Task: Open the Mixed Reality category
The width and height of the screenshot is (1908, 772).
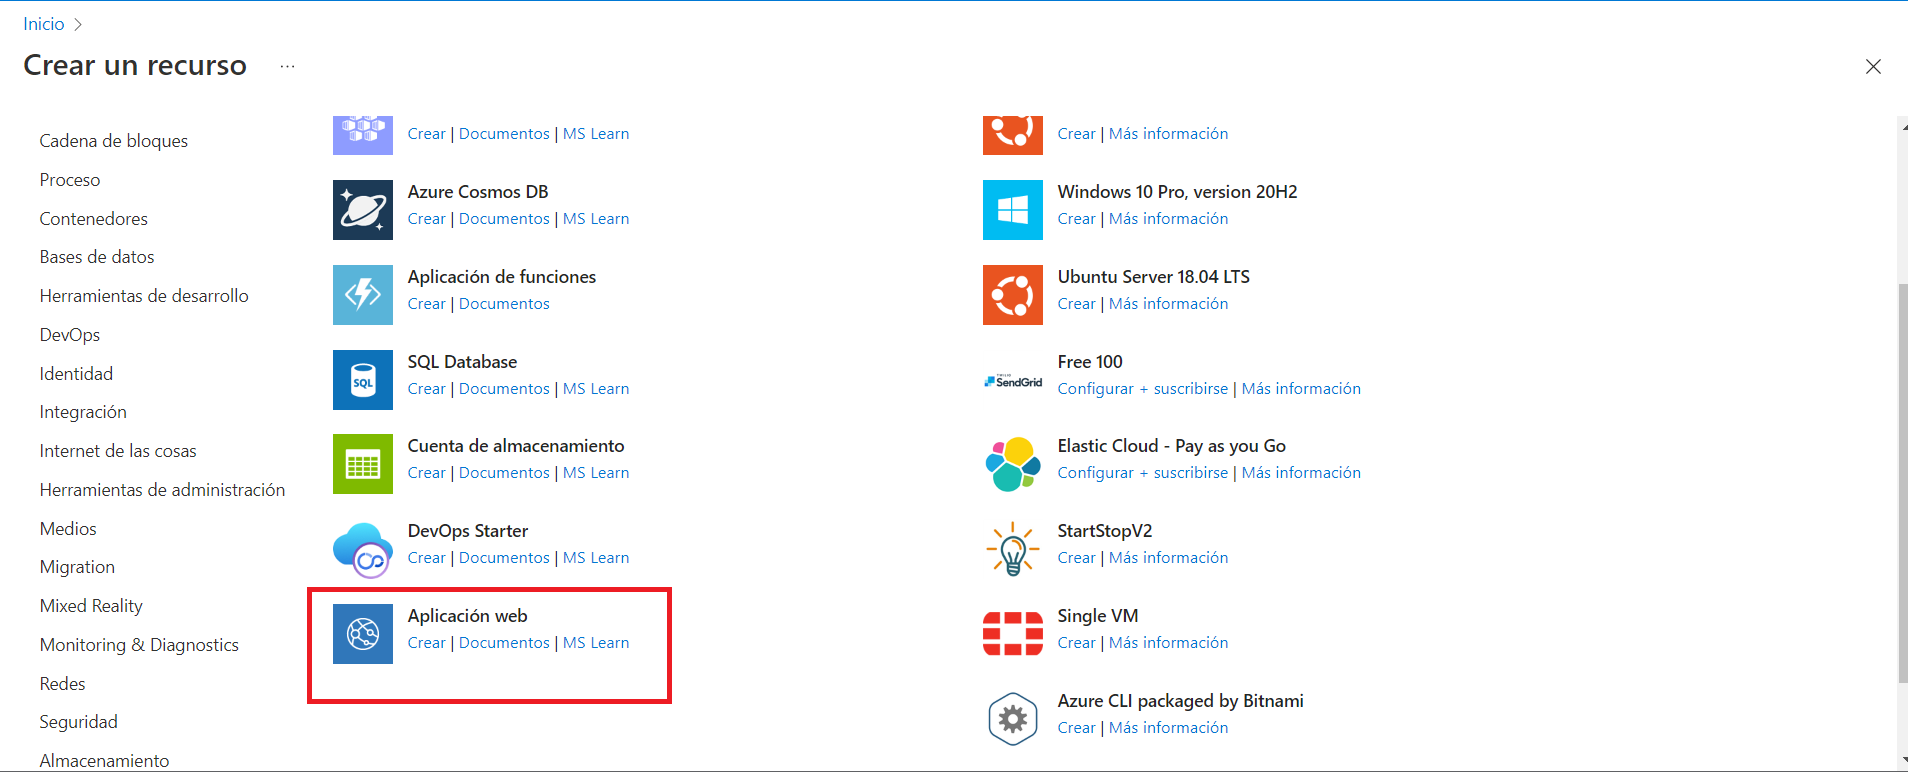Action: (91, 606)
